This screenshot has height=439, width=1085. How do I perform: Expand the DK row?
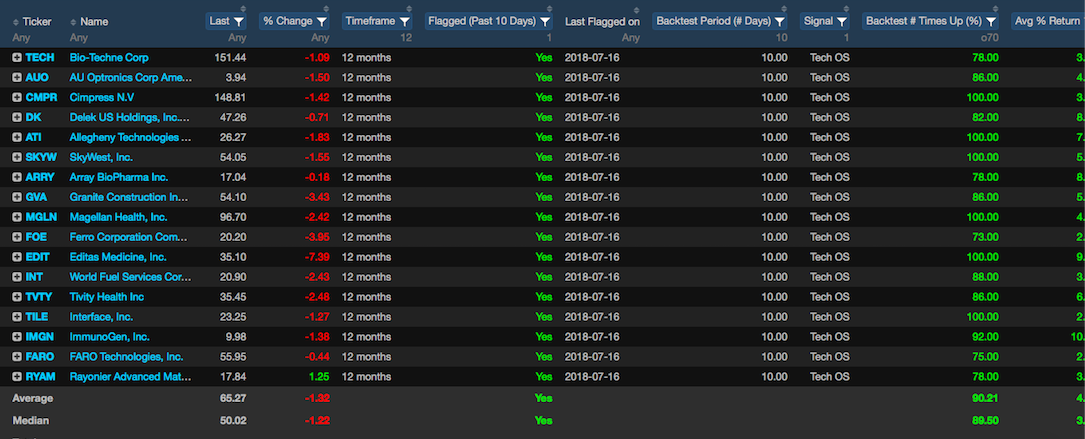17,117
